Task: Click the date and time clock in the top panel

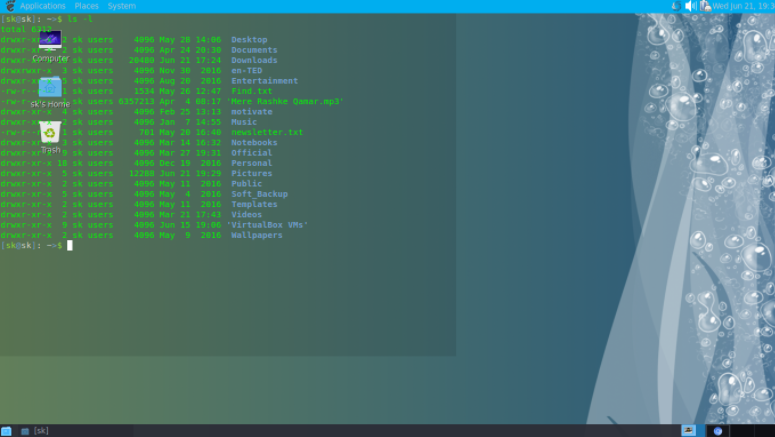Action: click(743, 6)
